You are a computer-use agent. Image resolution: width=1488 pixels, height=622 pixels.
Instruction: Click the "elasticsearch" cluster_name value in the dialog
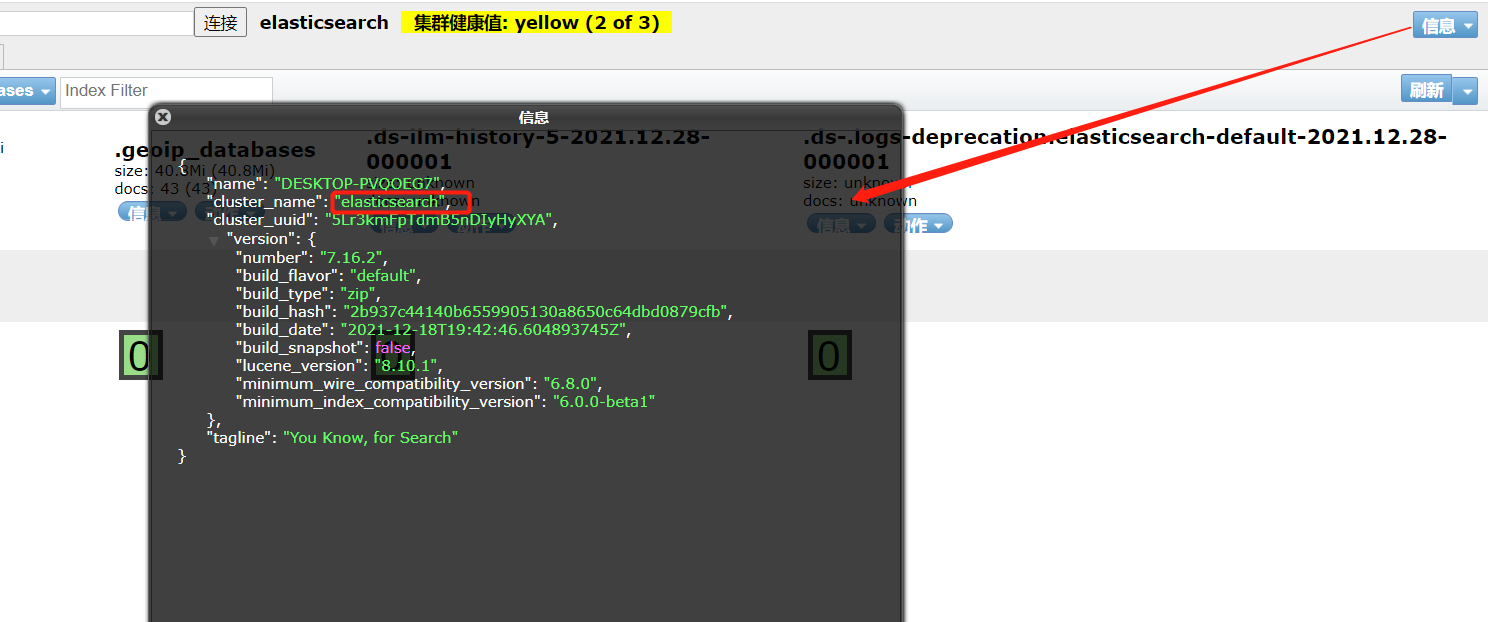391,202
